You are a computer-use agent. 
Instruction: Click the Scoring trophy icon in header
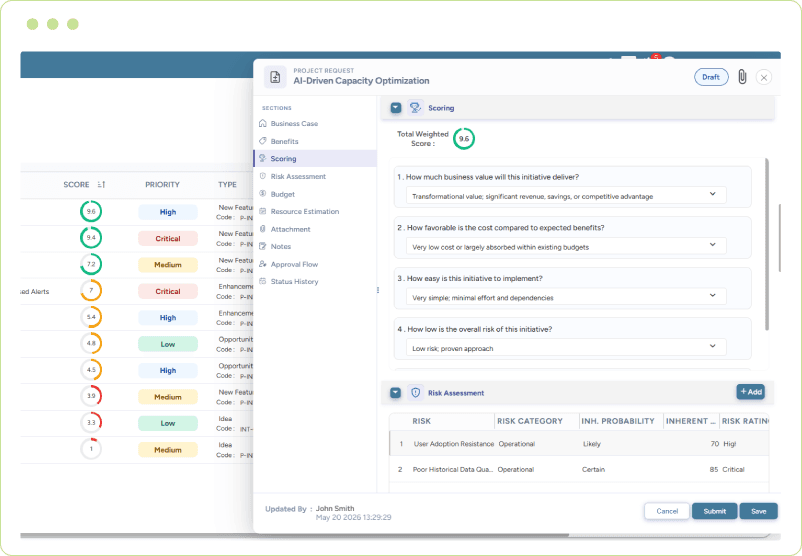[x=415, y=108]
